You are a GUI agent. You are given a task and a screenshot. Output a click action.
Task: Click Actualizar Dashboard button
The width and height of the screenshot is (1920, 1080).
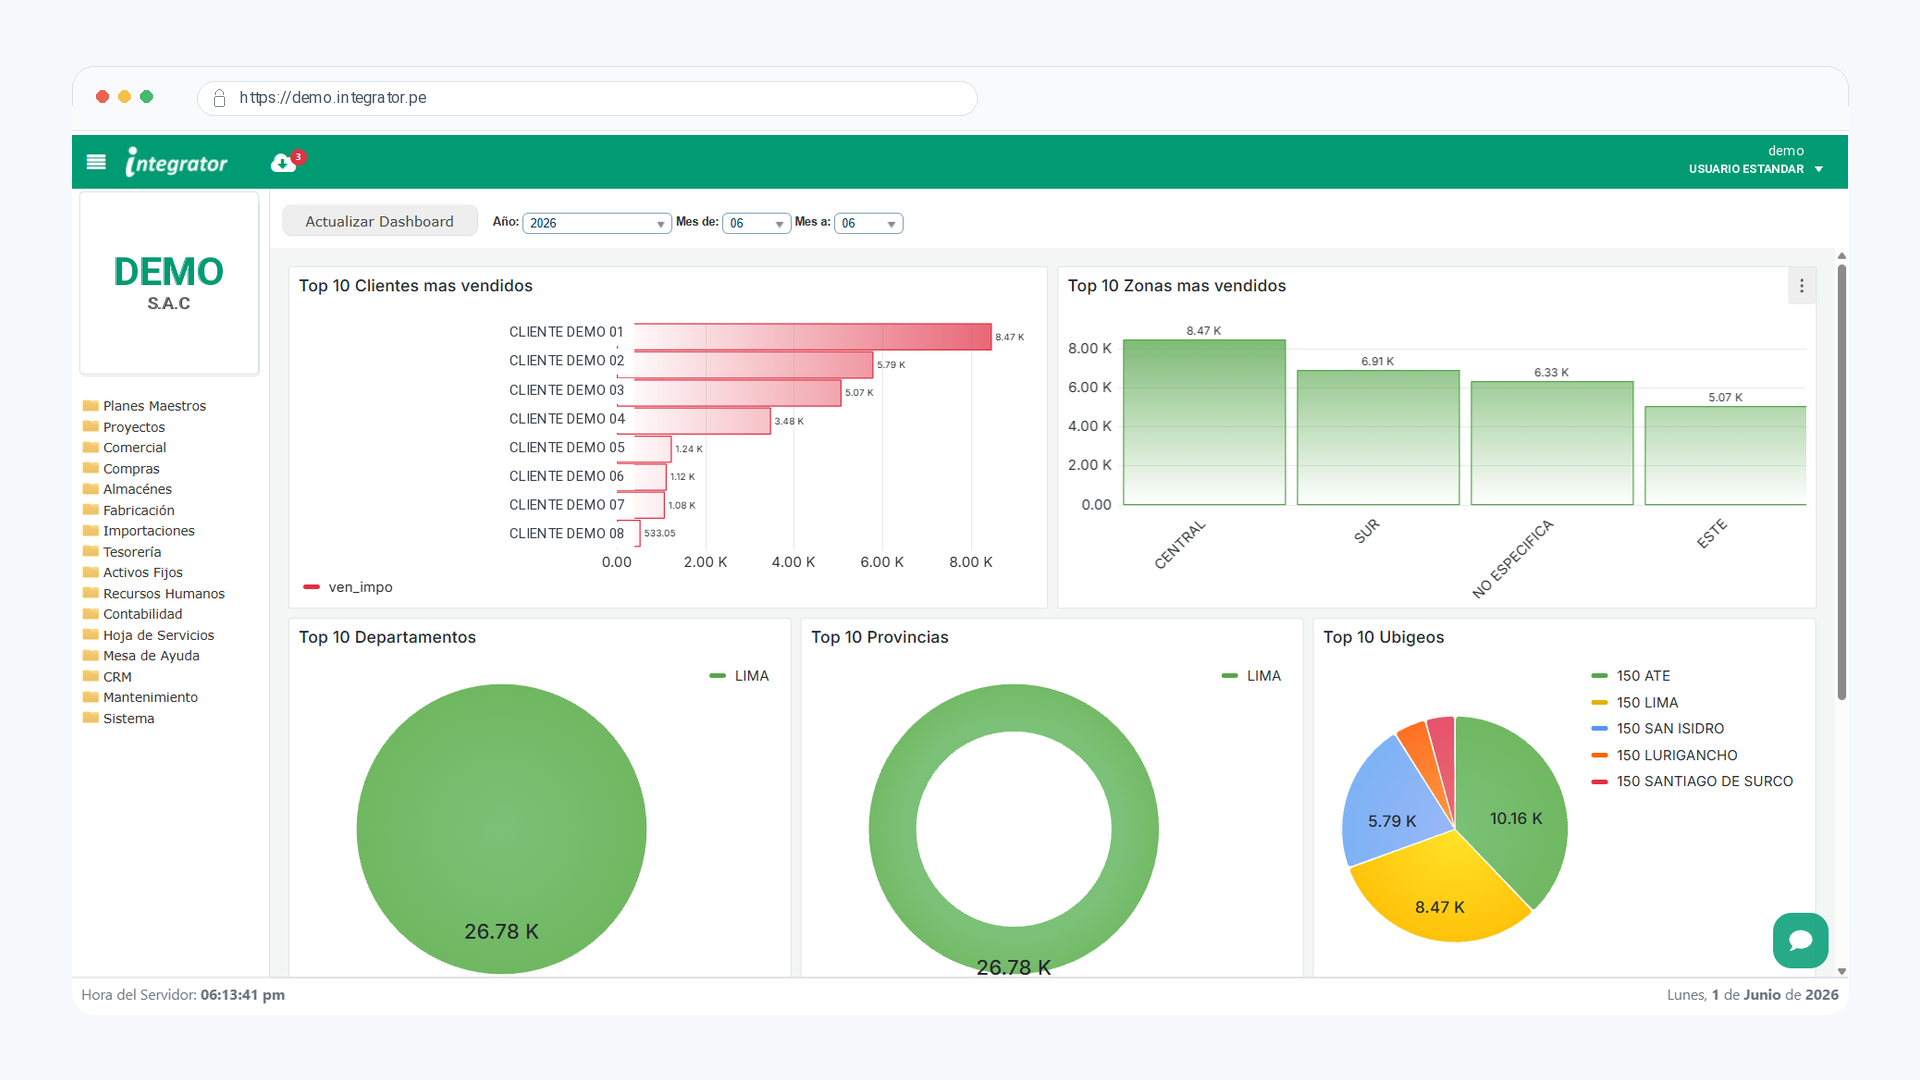coord(379,222)
